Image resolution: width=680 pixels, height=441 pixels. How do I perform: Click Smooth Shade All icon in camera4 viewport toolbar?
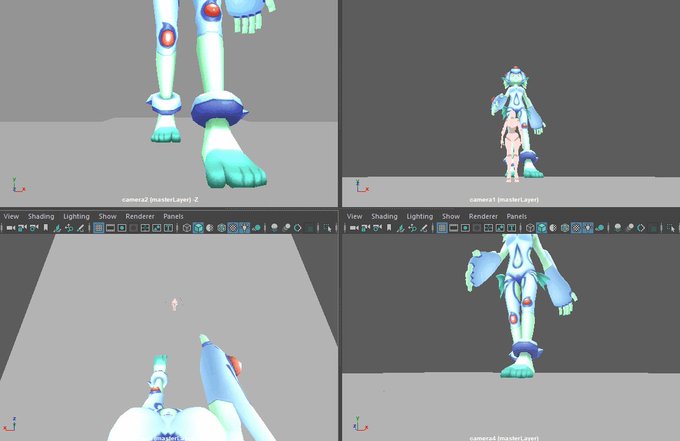542,228
